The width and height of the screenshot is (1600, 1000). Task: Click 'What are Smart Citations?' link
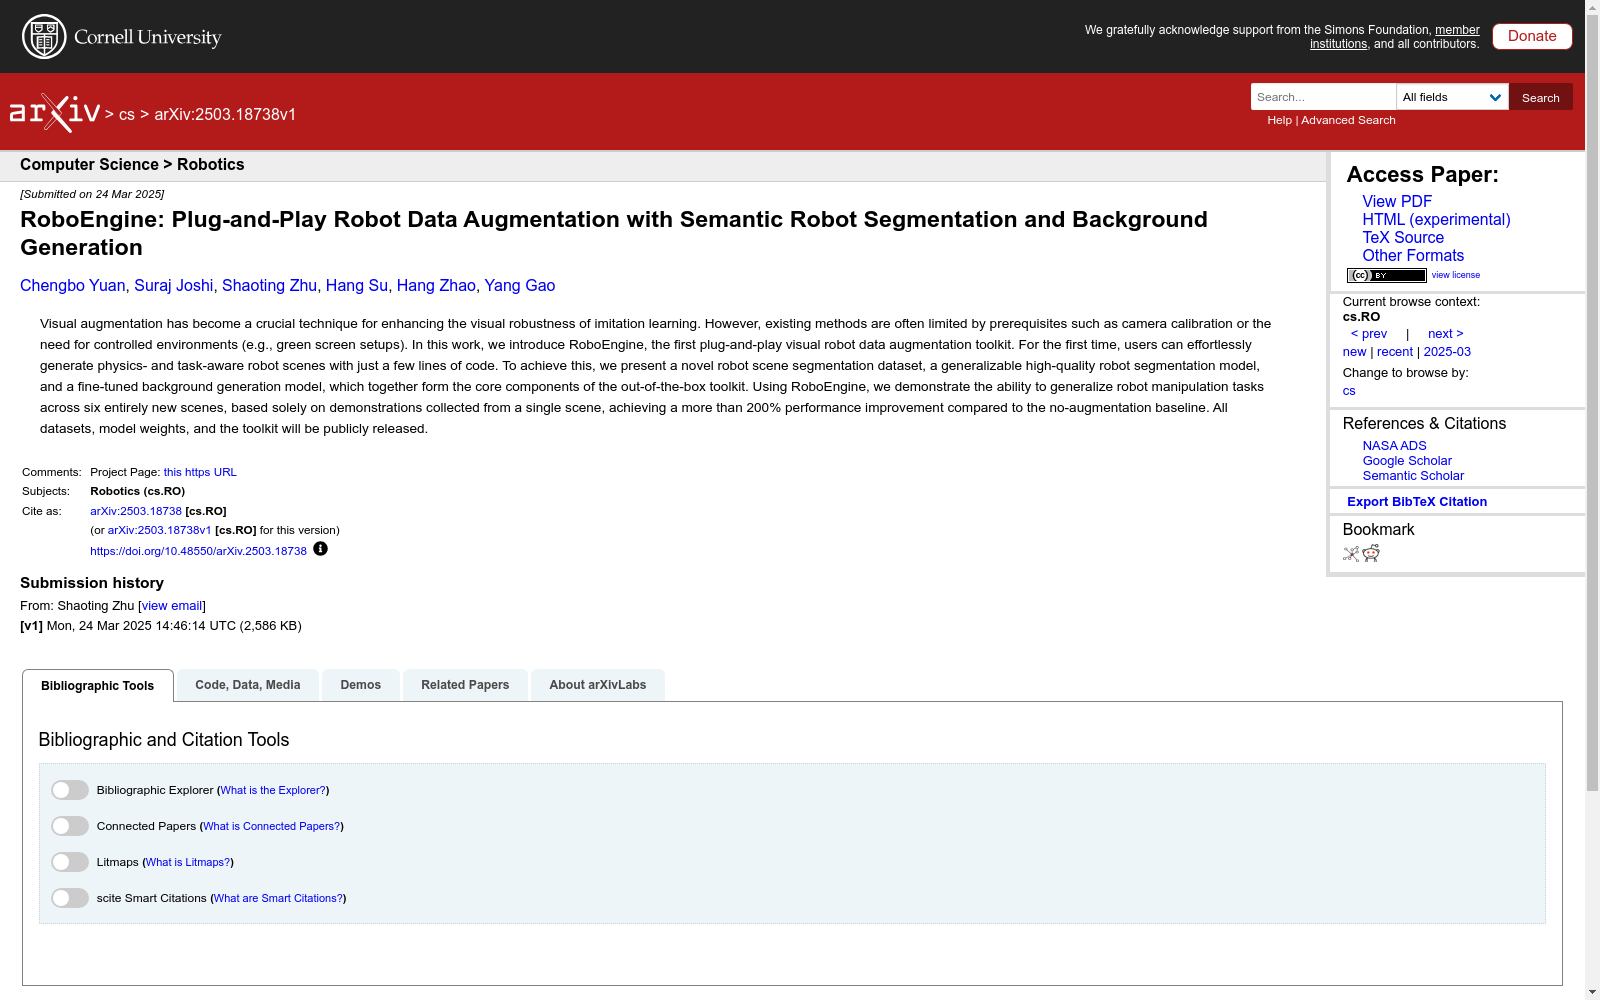point(278,898)
